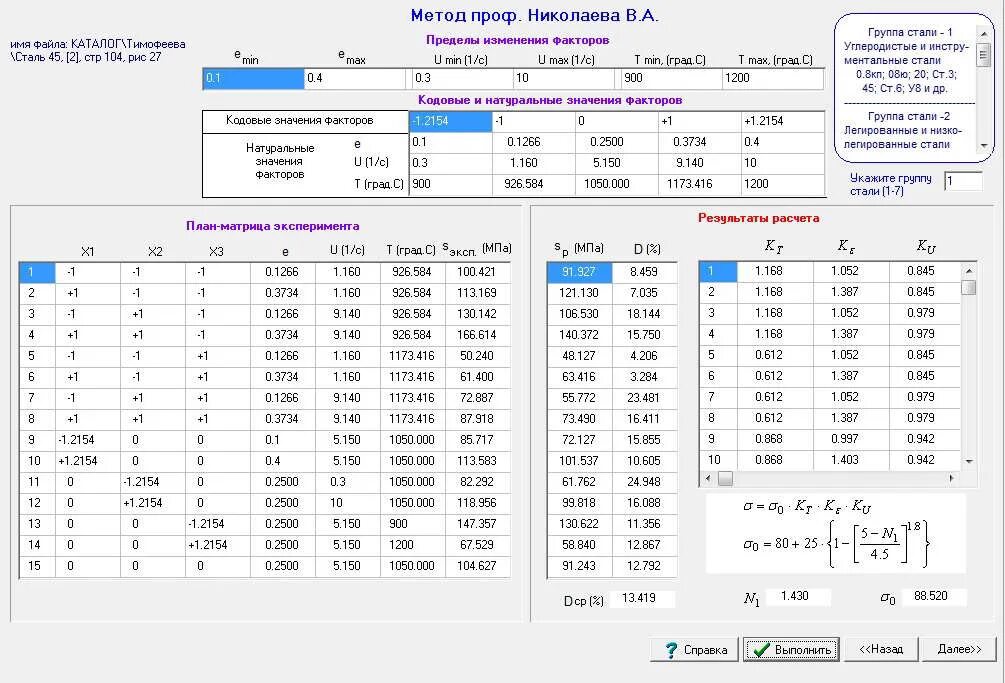
Task: Click scroll up arrow of K coefficients table
Action: 969,271
